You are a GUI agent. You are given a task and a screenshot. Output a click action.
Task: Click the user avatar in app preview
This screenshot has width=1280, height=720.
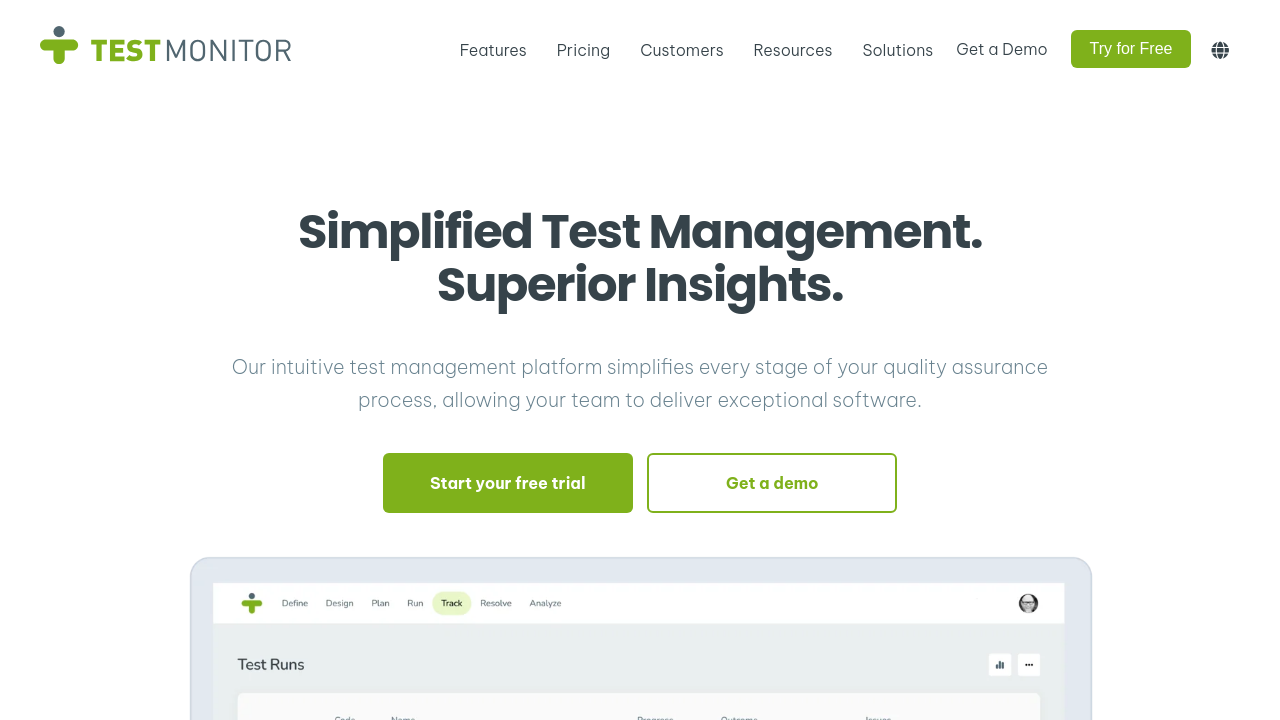tap(1028, 603)
